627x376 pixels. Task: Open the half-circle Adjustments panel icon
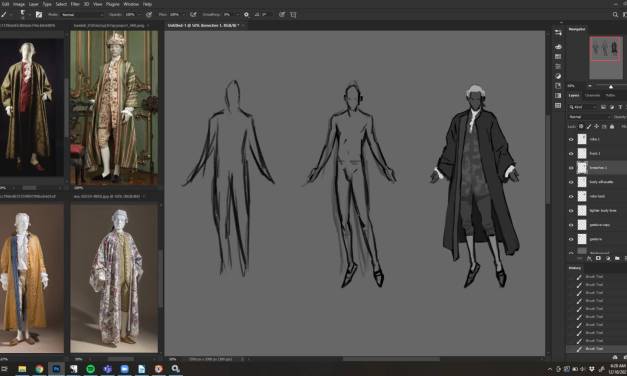tap(558, 76)
